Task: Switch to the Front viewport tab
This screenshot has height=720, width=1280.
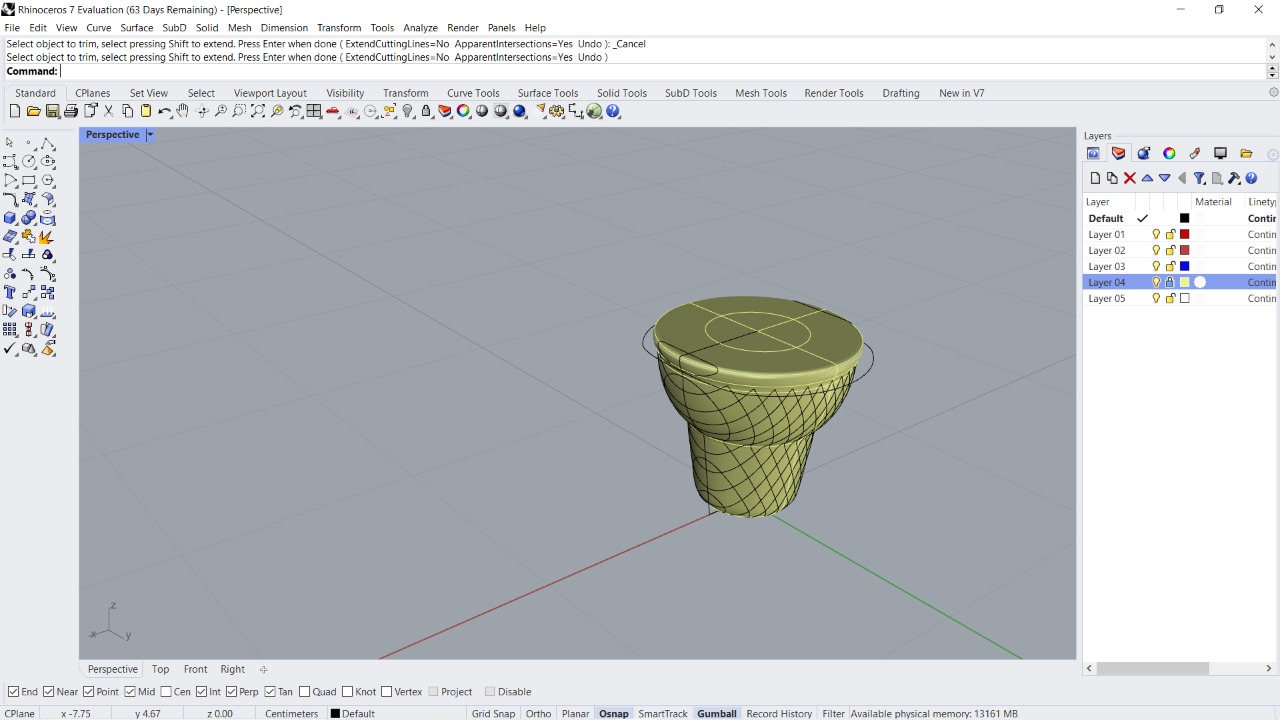Action: [195, 669]
